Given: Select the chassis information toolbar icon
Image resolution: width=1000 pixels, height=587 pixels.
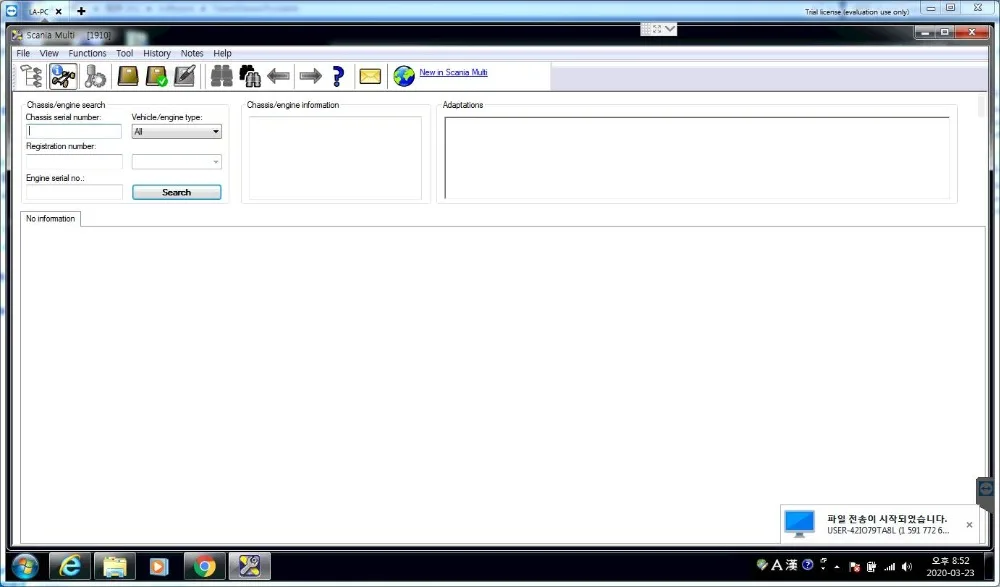Looking at the screenshot, I should 63,77.
